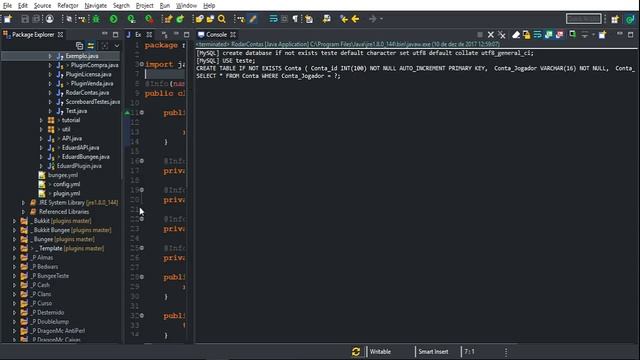Open RodarContas.java in Package Explorer
Image resolution: width=640 pixels, height=360 pixels.
[x=87, y=93]
